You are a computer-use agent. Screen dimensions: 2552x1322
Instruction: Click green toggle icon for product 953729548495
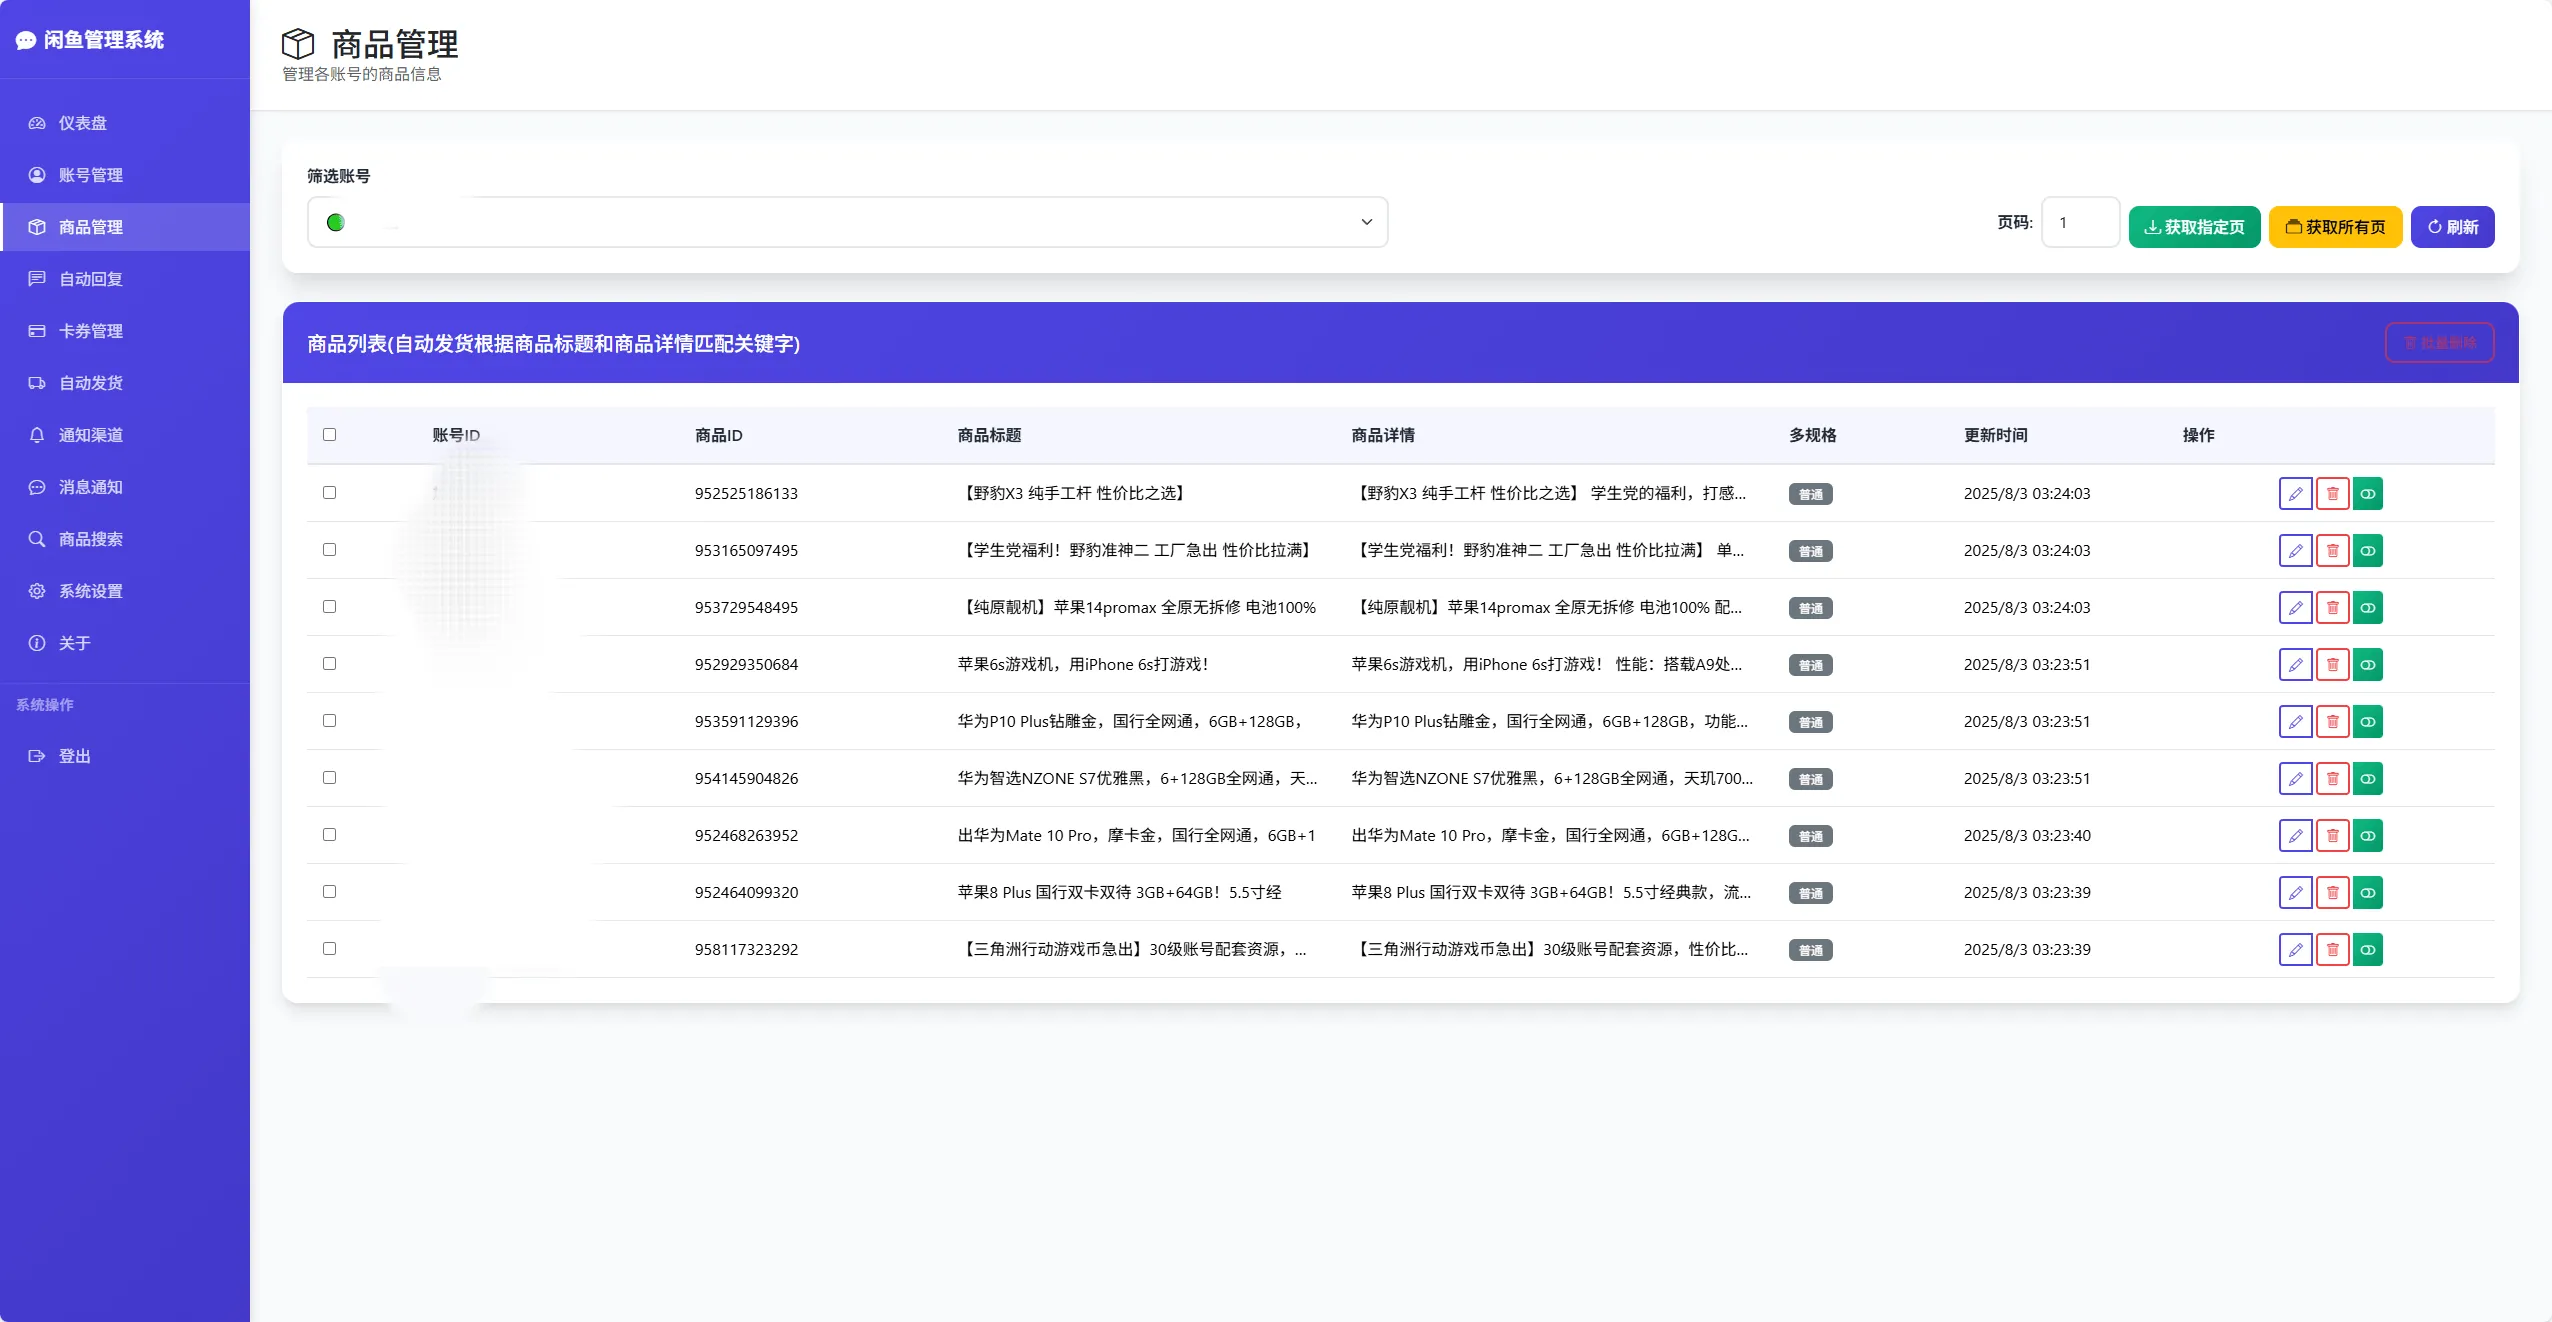(x=2368, y=607)
